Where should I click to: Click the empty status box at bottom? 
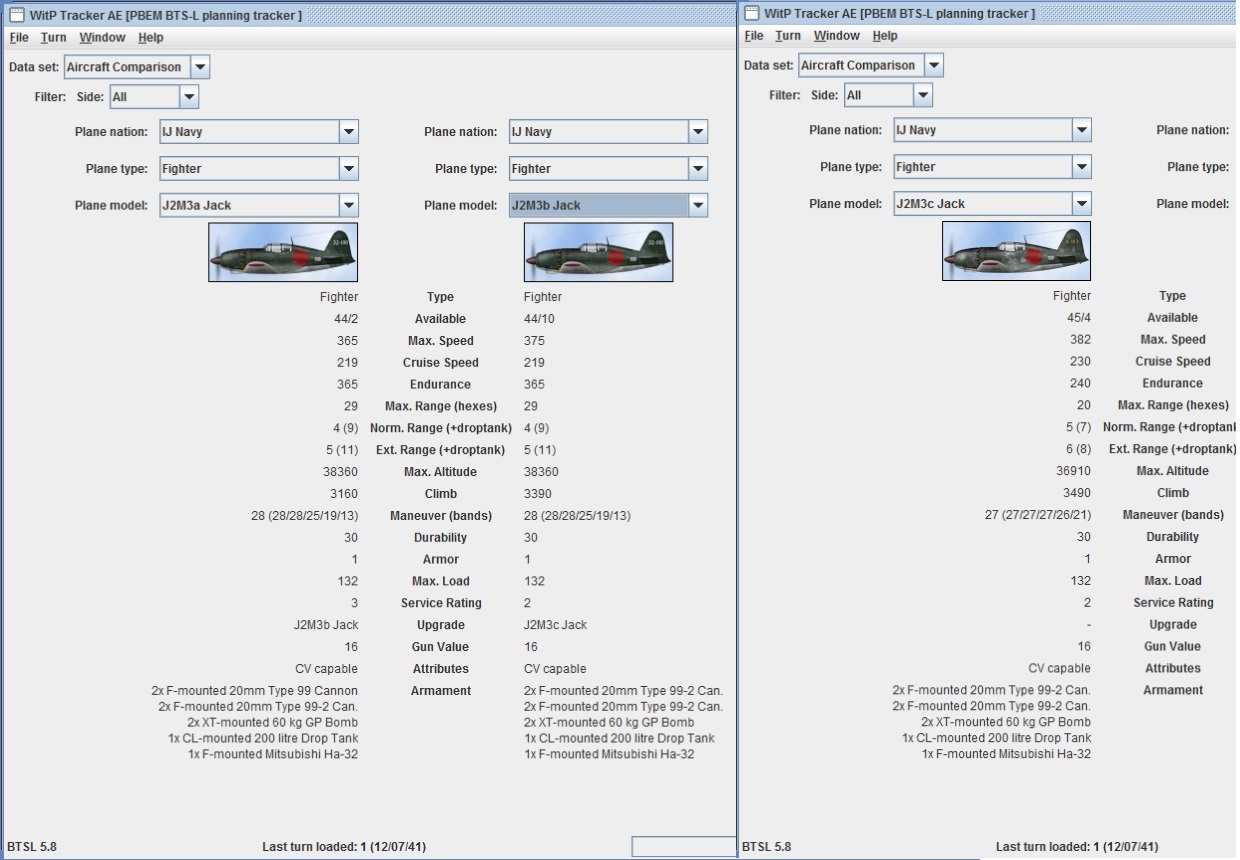point(683,847)
